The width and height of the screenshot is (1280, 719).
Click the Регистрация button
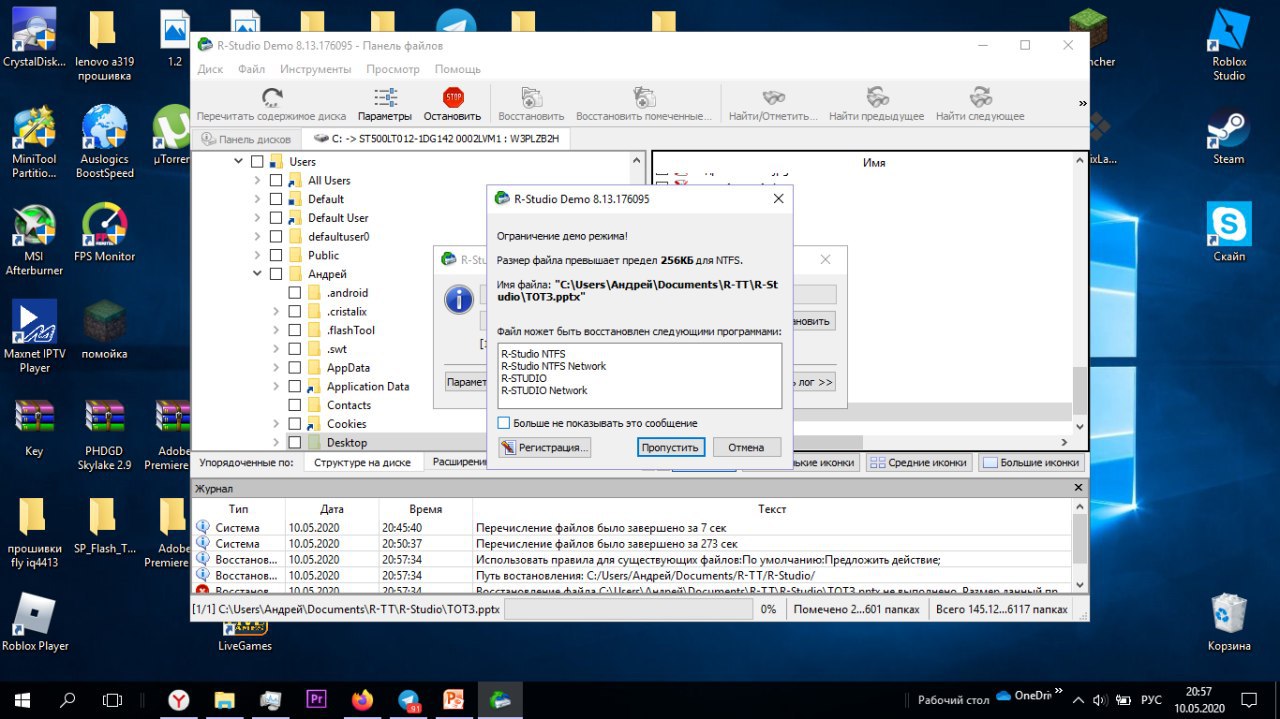point(545,447)
